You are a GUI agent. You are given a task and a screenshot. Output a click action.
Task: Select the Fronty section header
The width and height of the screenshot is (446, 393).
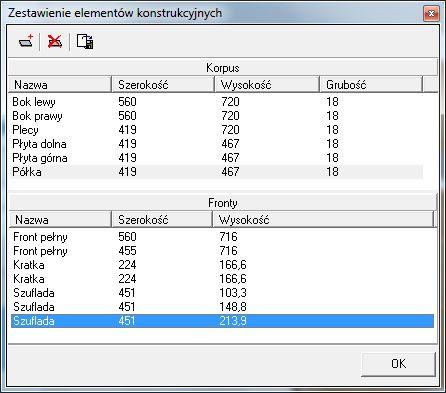pyautogui.click(x=223, y=203)
